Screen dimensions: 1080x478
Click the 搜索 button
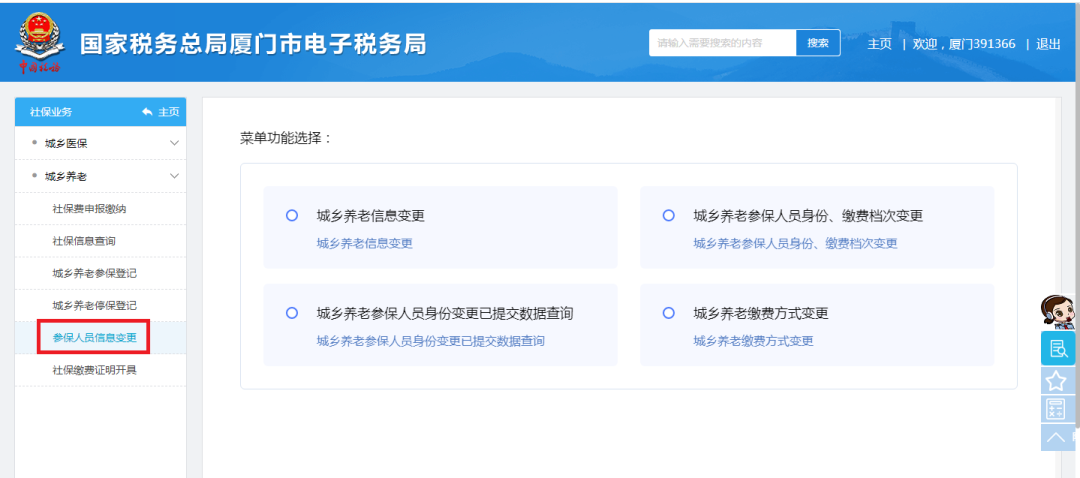(817, 43)
